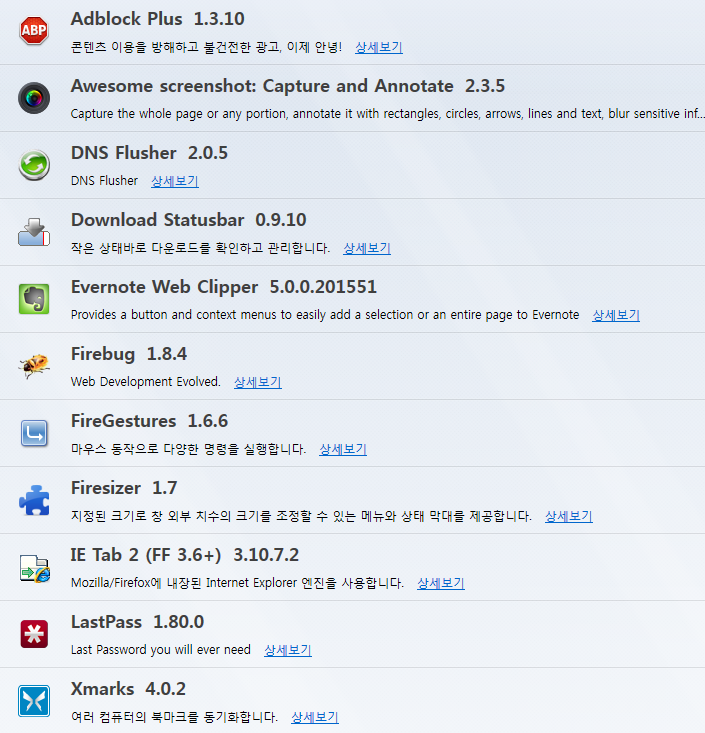Open 상세보기 link for LastPass

tap(288, 650)
